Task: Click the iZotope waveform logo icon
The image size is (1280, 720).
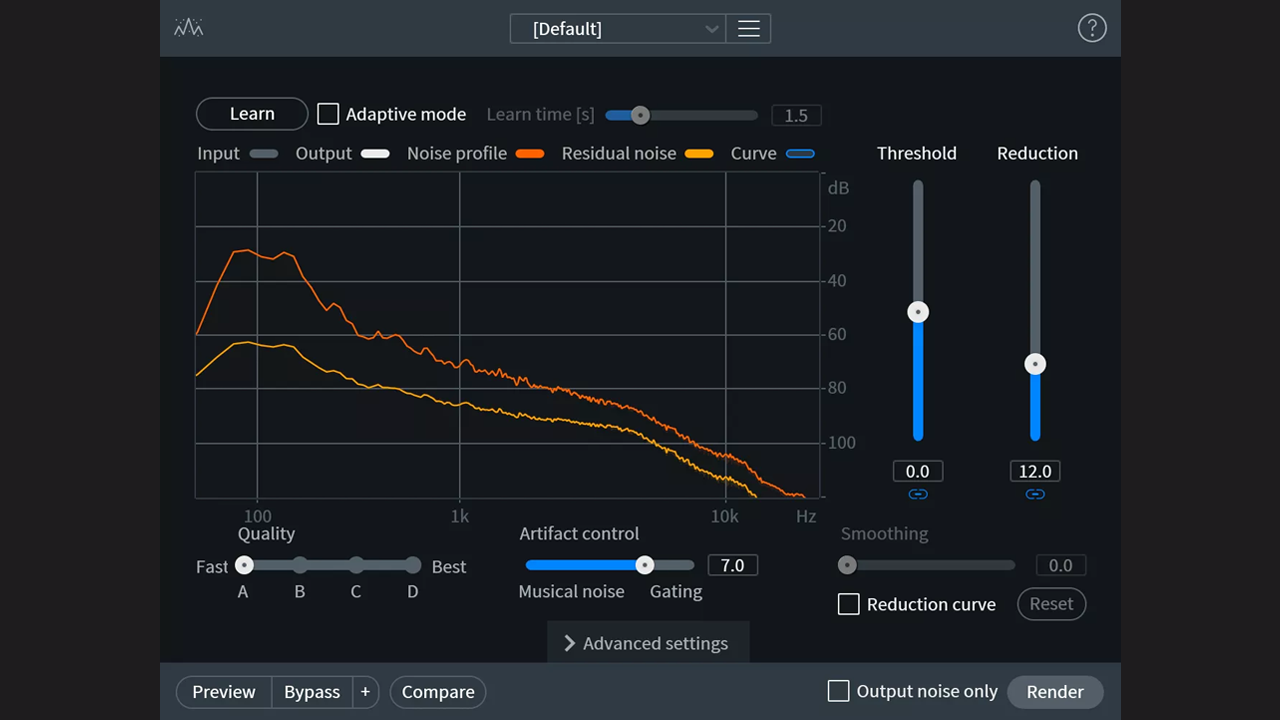Action: tap(188, 28)
